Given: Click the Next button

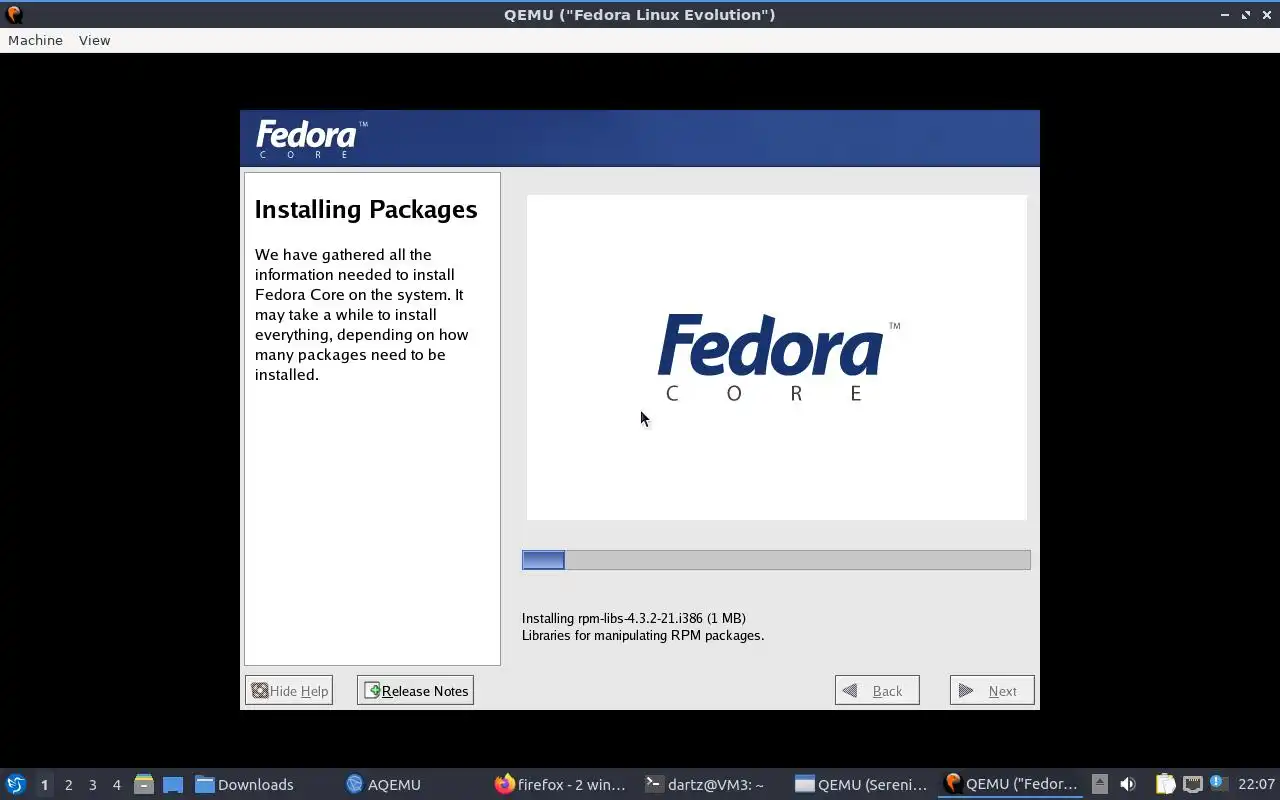Looking at the screenshot, I should tap(992, 690).
